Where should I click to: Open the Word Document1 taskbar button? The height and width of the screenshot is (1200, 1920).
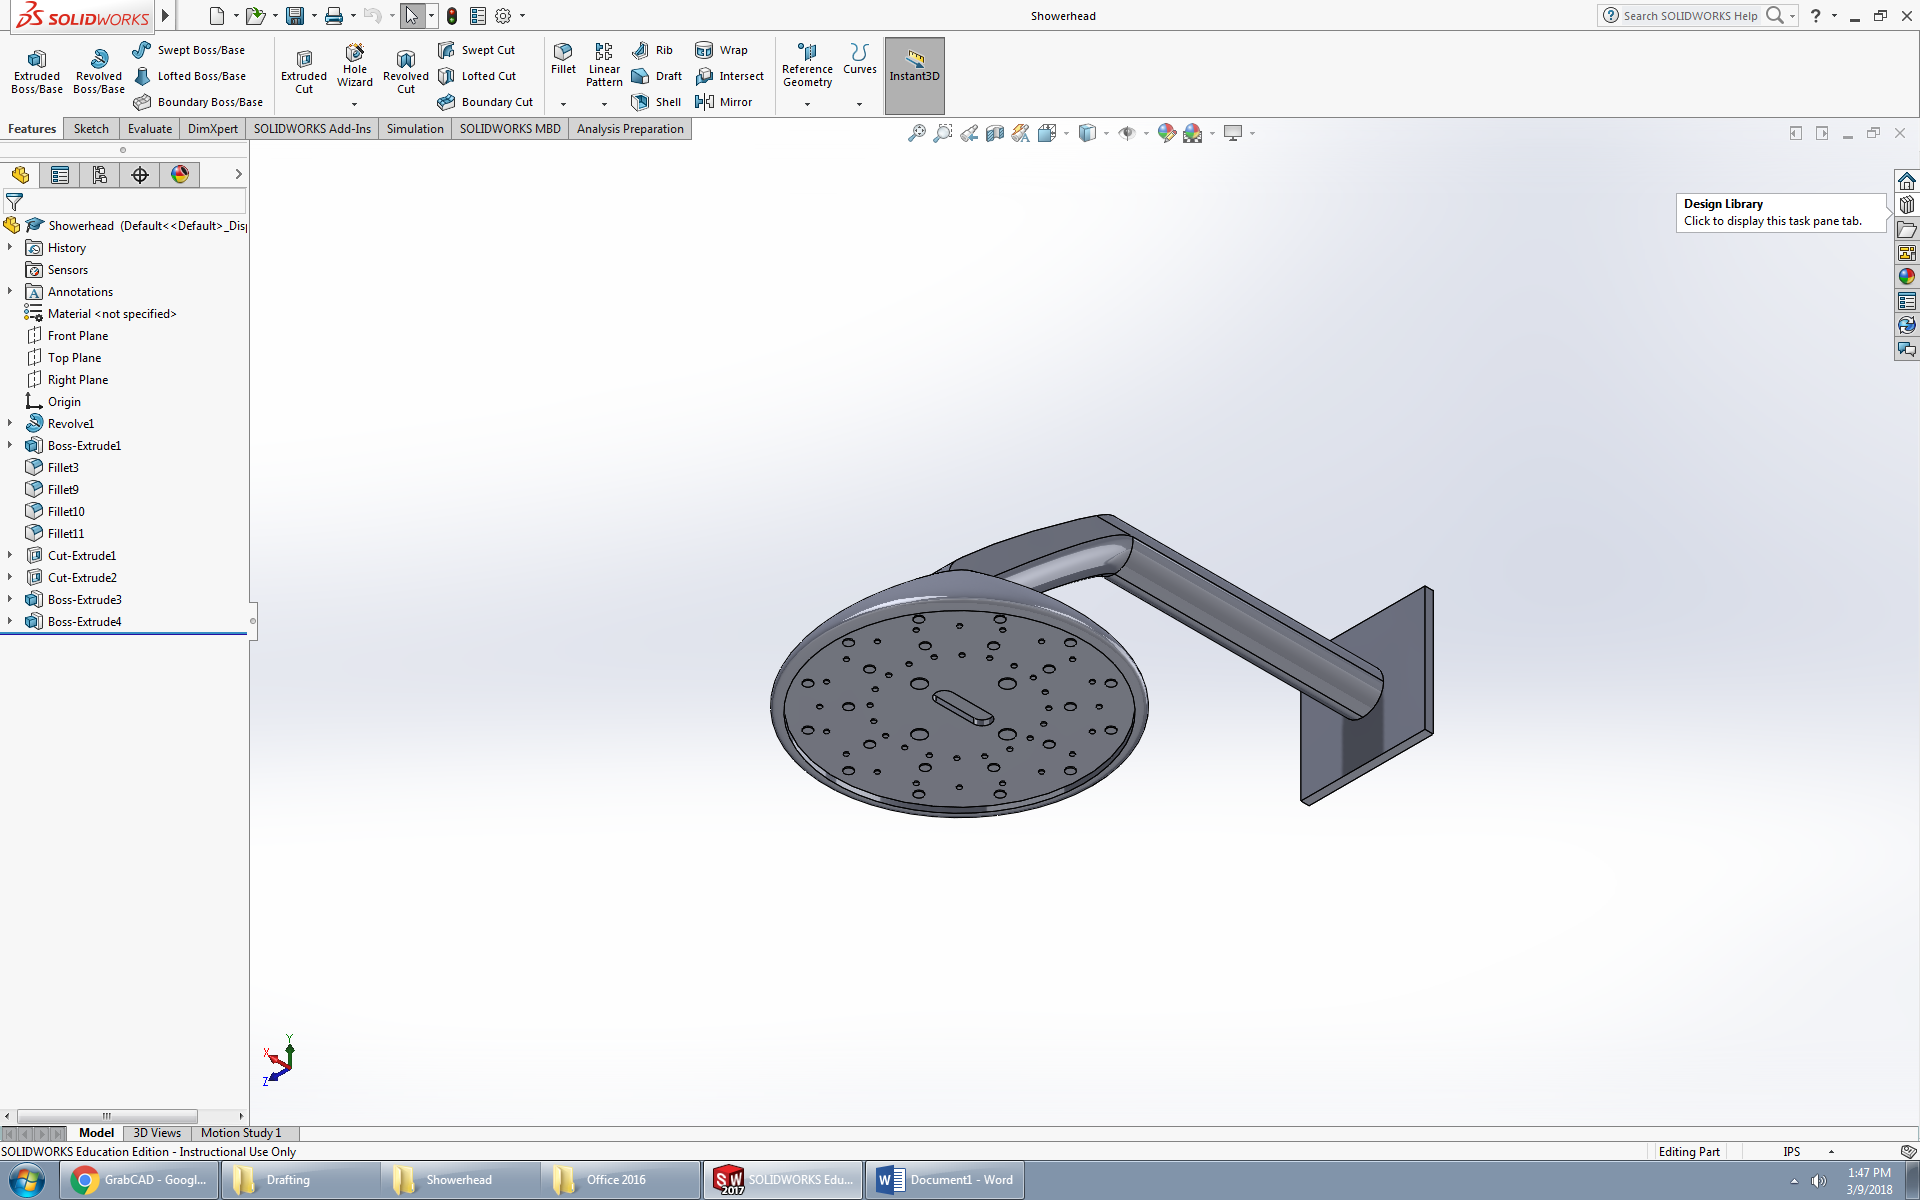945,1180
